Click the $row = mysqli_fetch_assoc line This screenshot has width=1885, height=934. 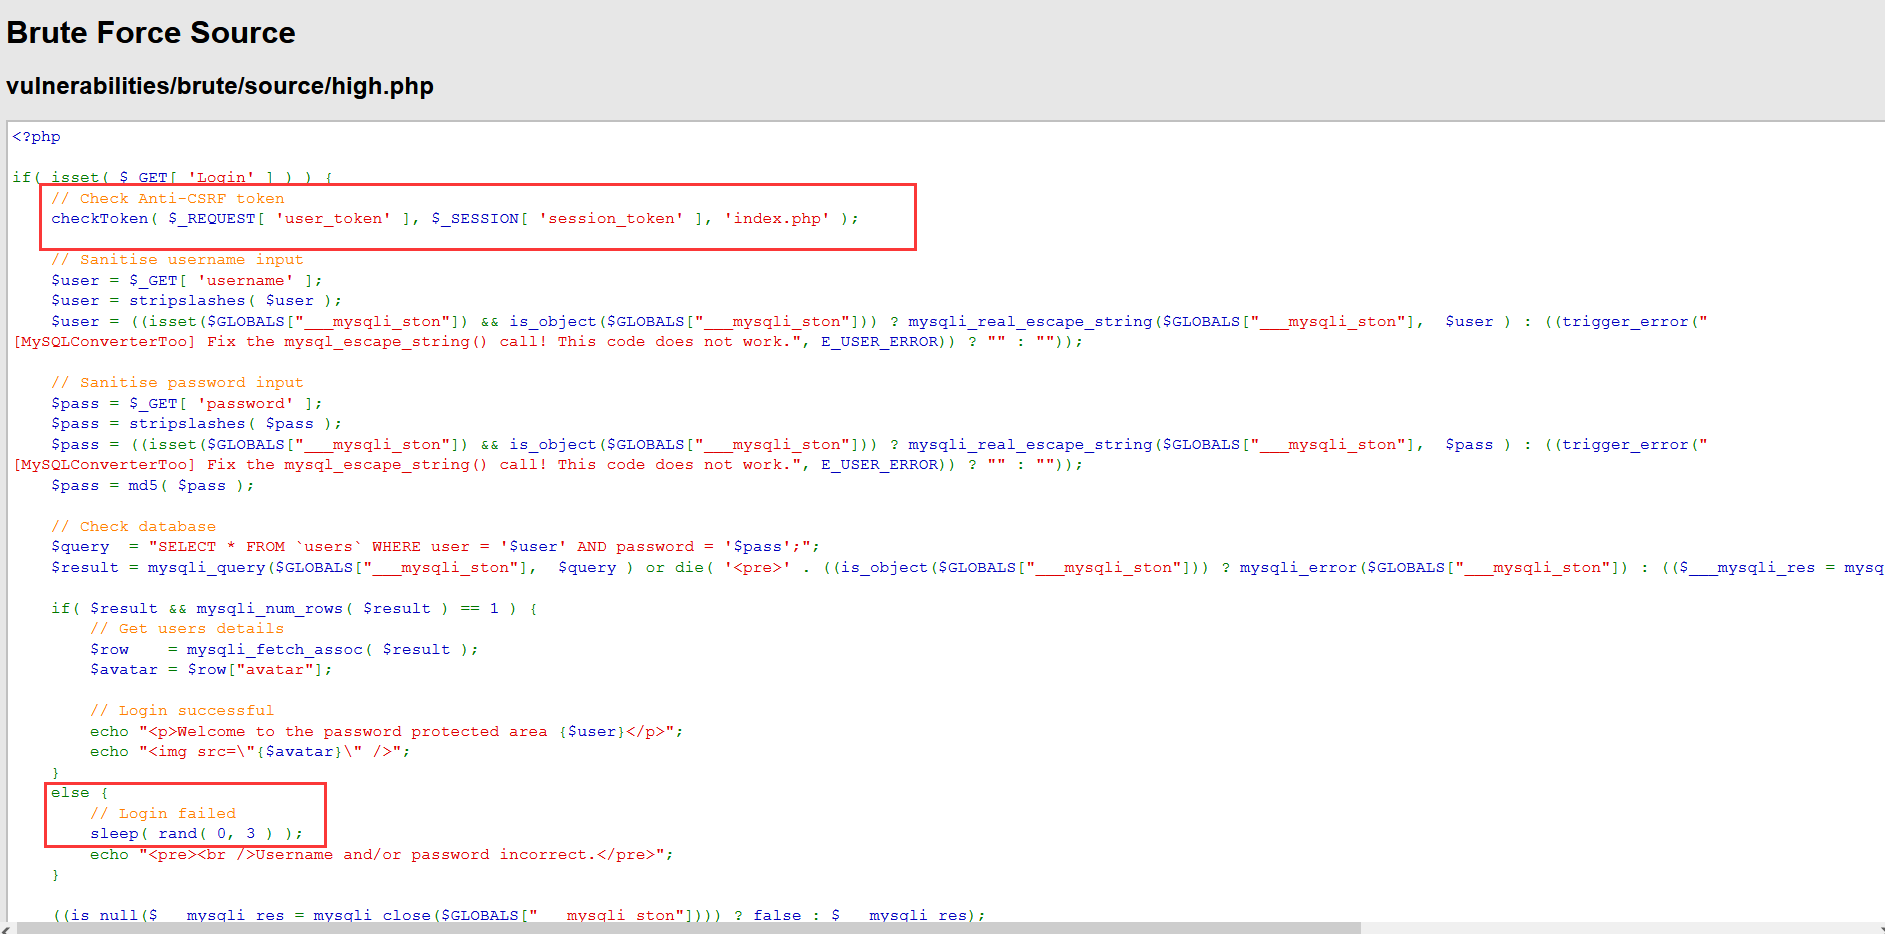pos(284,650)
